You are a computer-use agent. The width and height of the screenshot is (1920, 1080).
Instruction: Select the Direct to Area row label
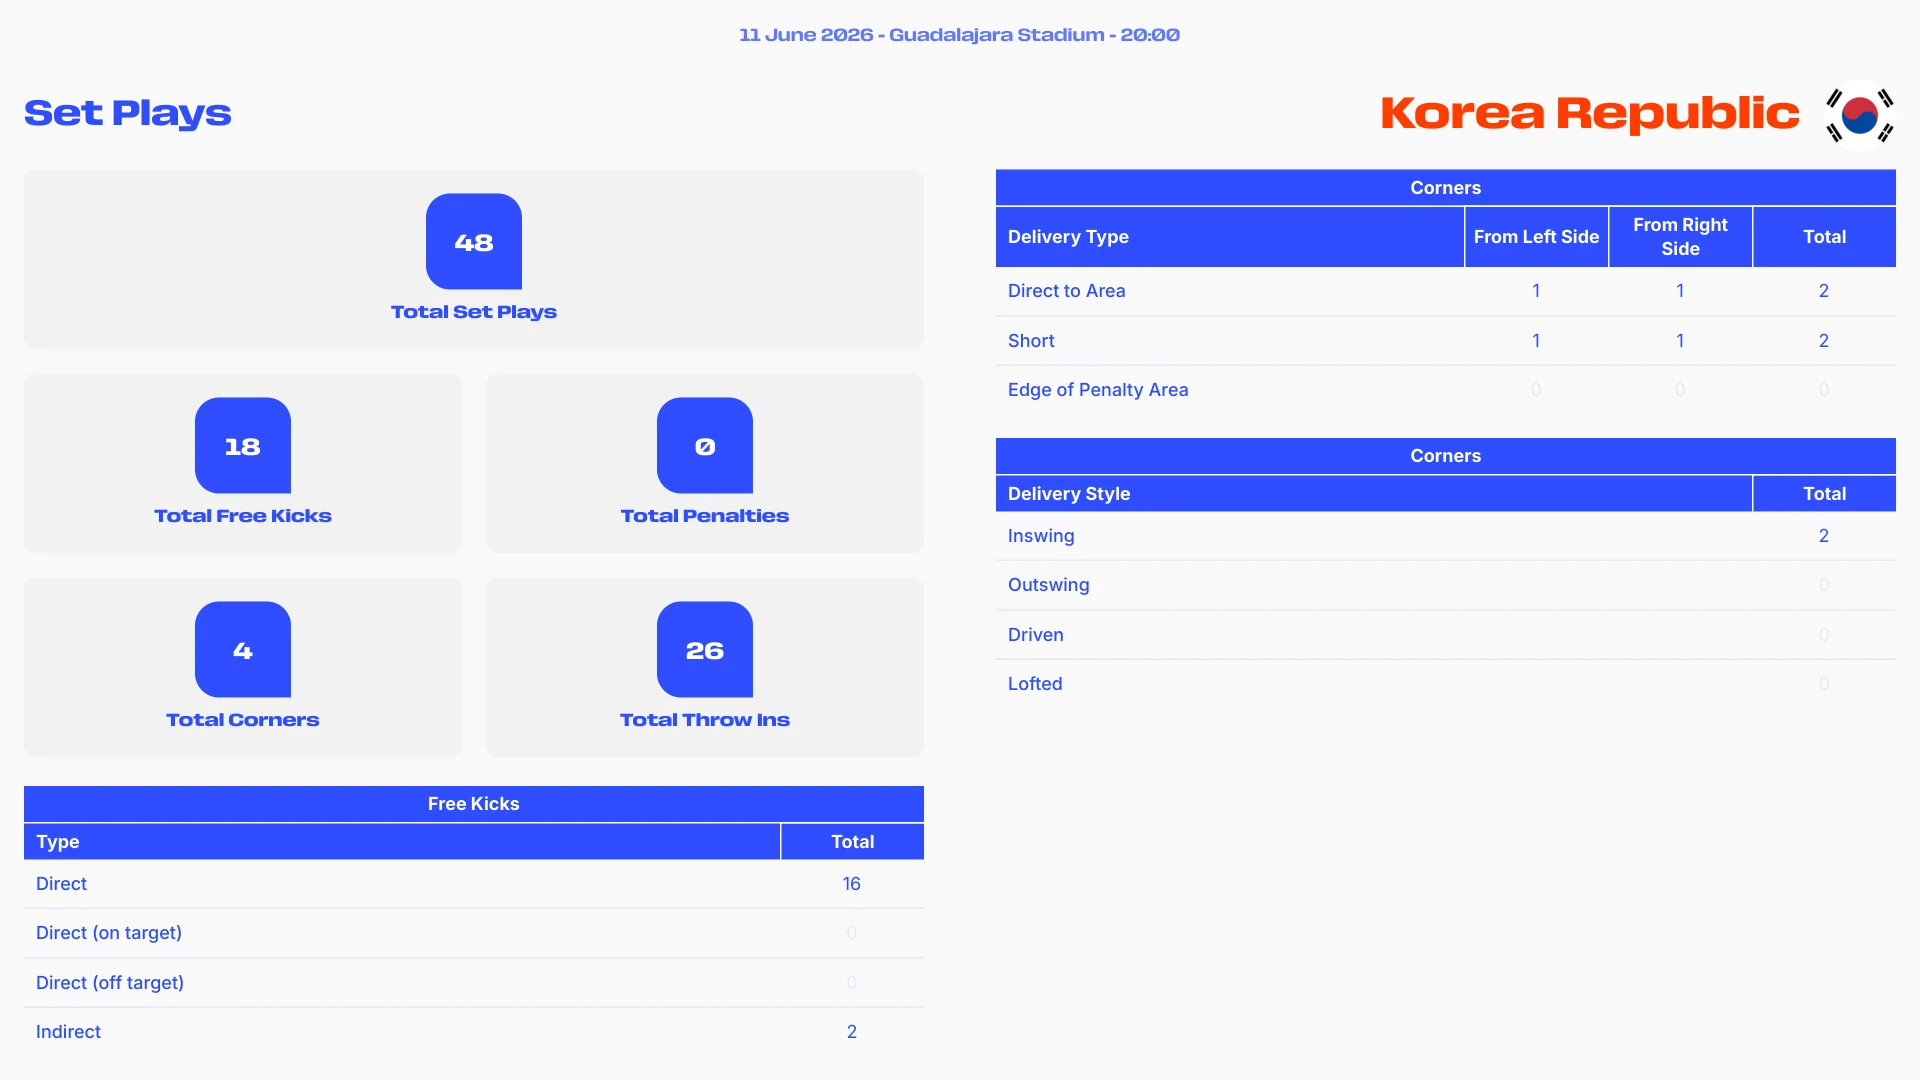tap(1067, 291)
